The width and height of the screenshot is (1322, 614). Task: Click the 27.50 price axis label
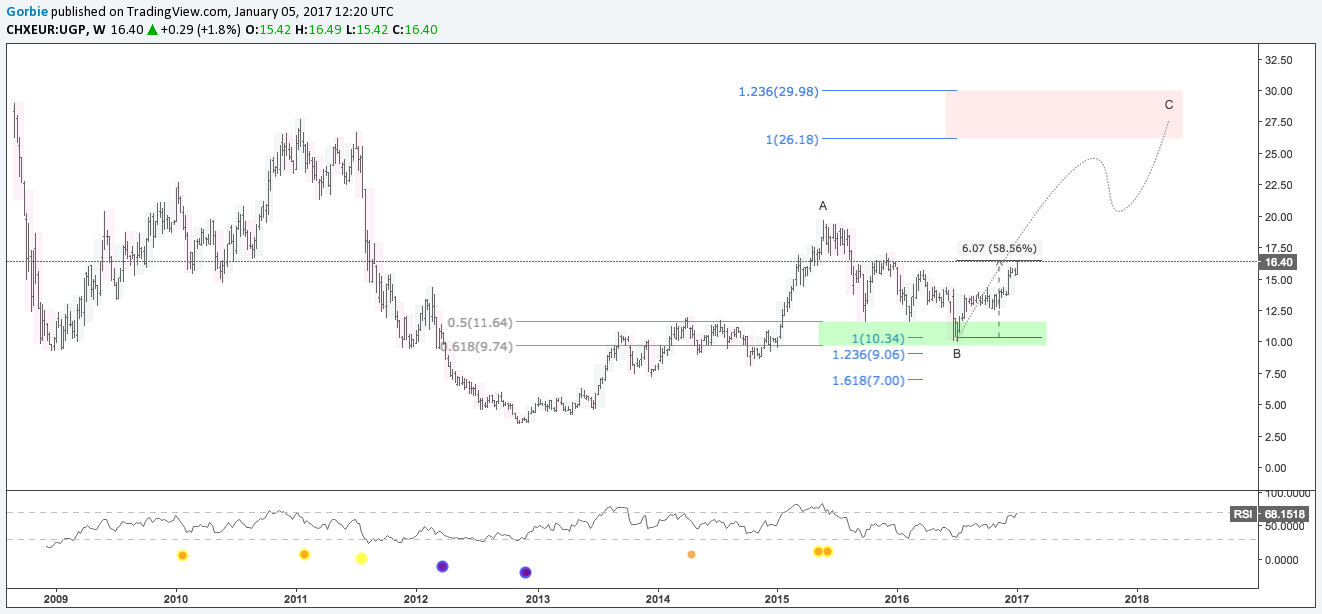pyautogui.click(x=1279, y=122)
